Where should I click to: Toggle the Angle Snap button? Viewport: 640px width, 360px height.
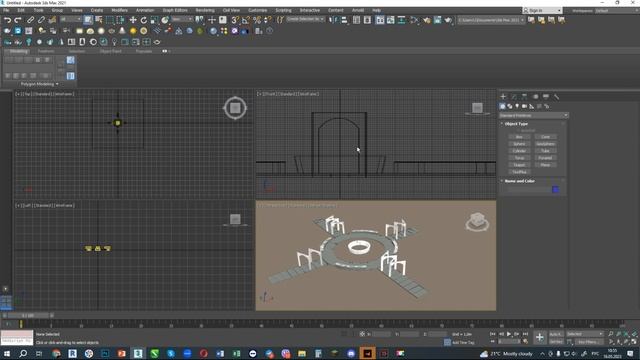(x=246, y=20)
